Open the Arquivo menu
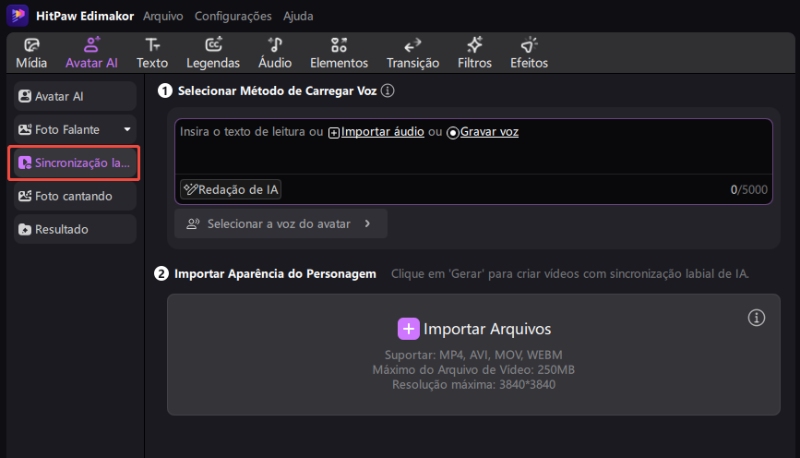The height and width of the screenshot is (458, 800). (x=163, y=16)
